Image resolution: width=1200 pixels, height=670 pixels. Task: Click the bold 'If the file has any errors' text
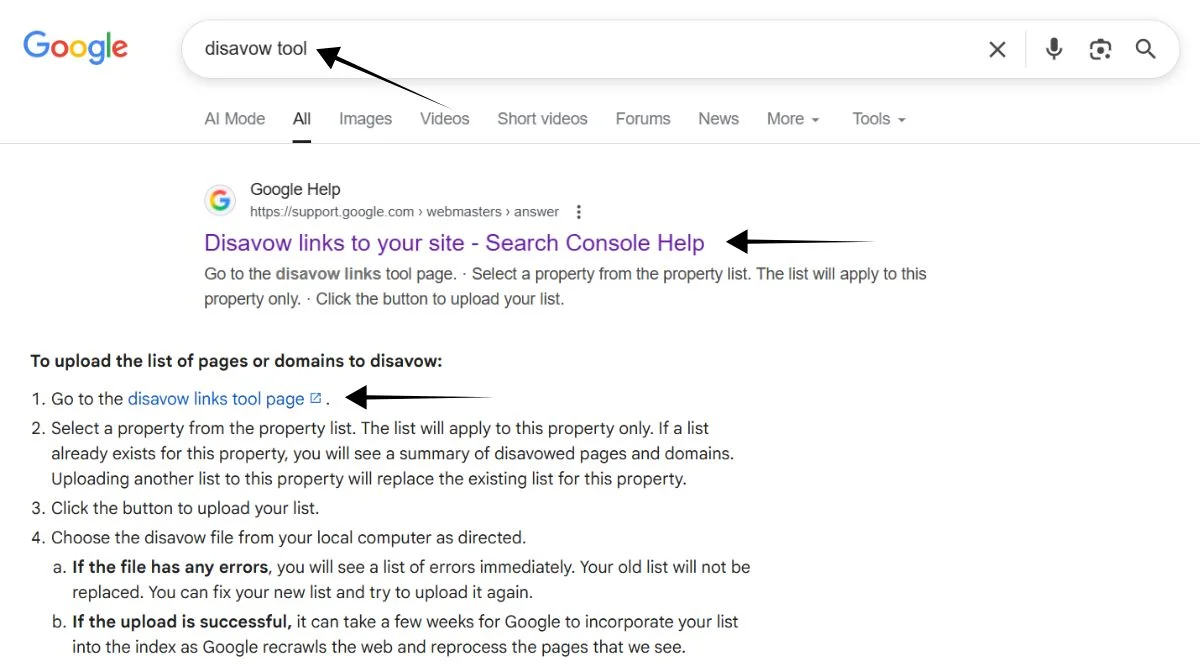pyautogui.click(x=170, y=567)
